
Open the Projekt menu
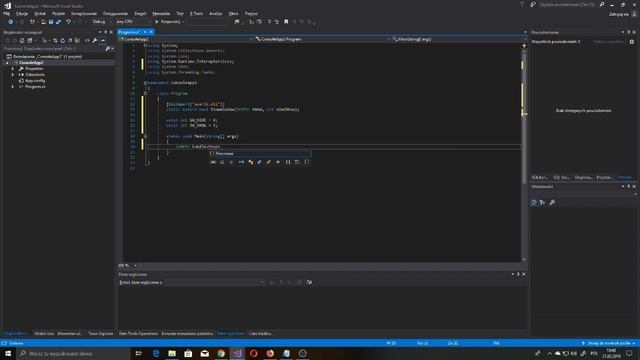pos(58,13)
